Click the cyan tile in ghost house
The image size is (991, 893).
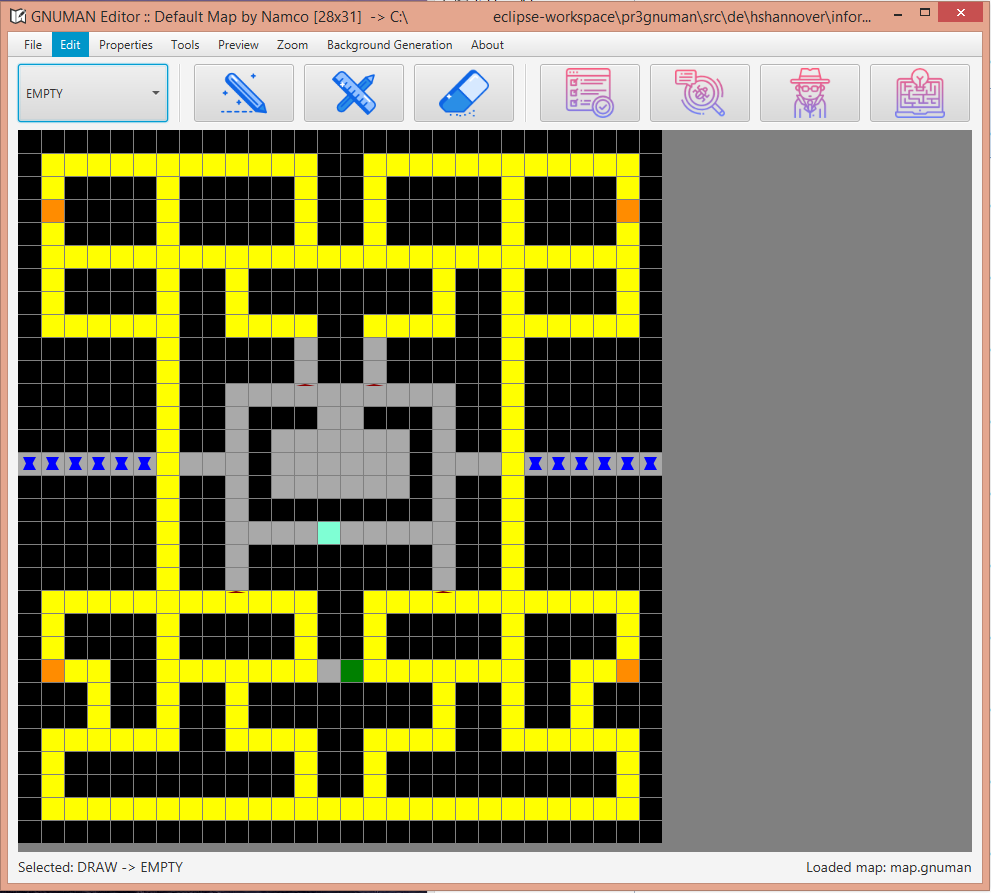pos(329,533)
